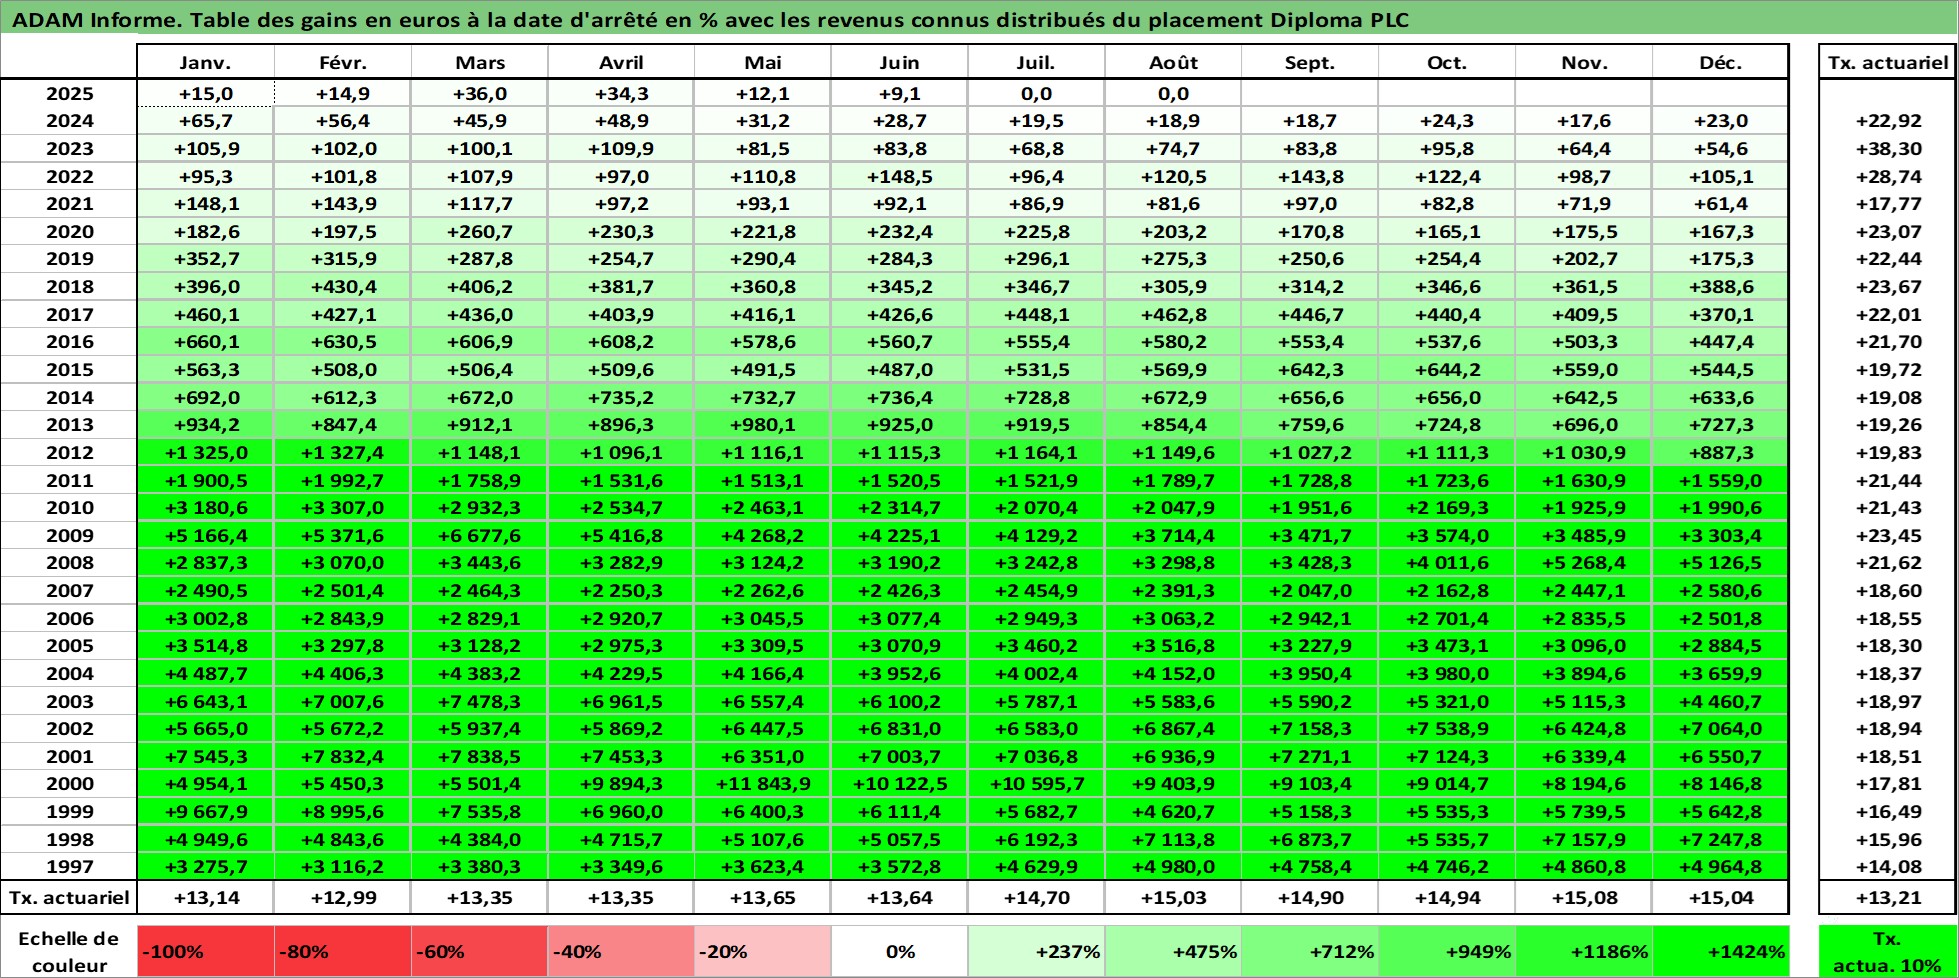
Task: Select the 2025 year row label
Action: [69, 94]
